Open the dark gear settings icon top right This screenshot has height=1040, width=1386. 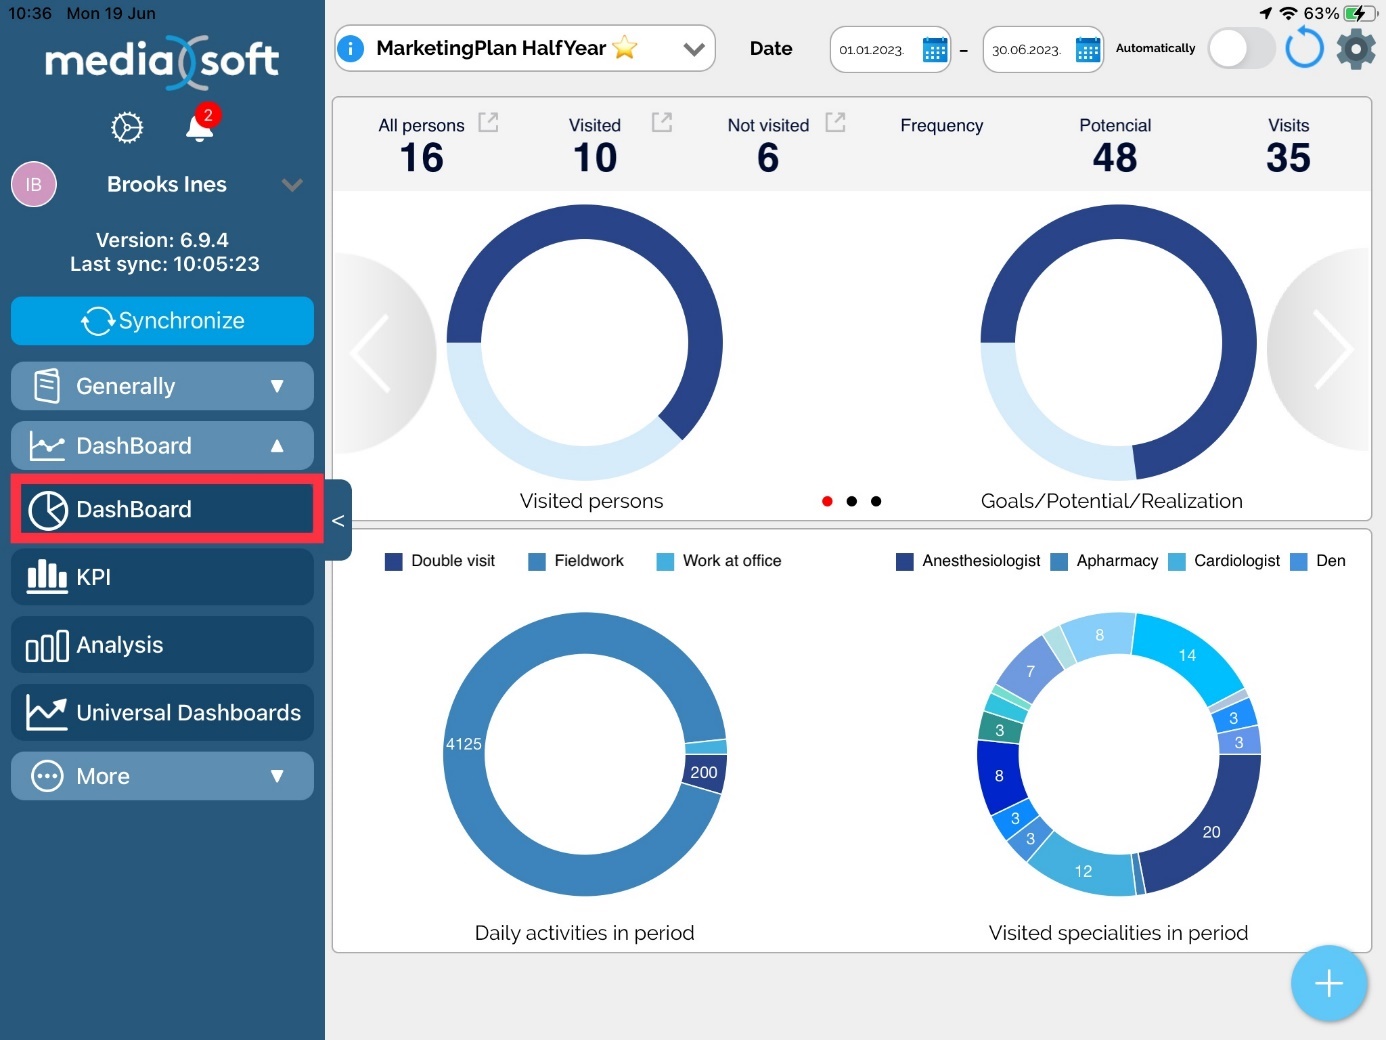pyautogui.click(x=1356, y=48)
